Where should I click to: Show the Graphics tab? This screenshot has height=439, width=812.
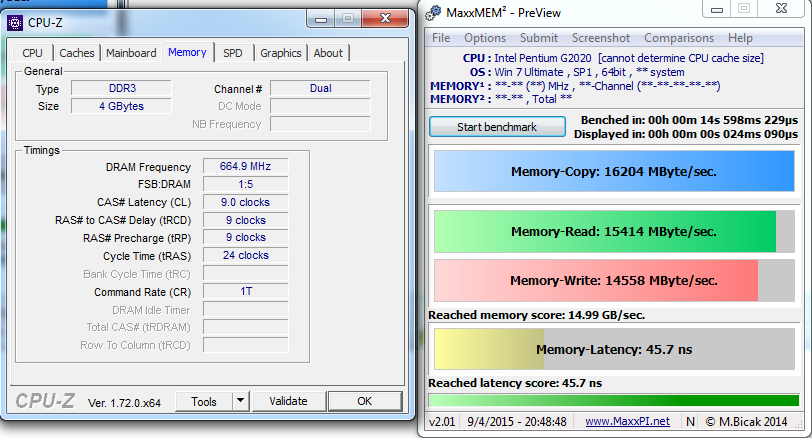pyautogui.click(x=280, y=53)
